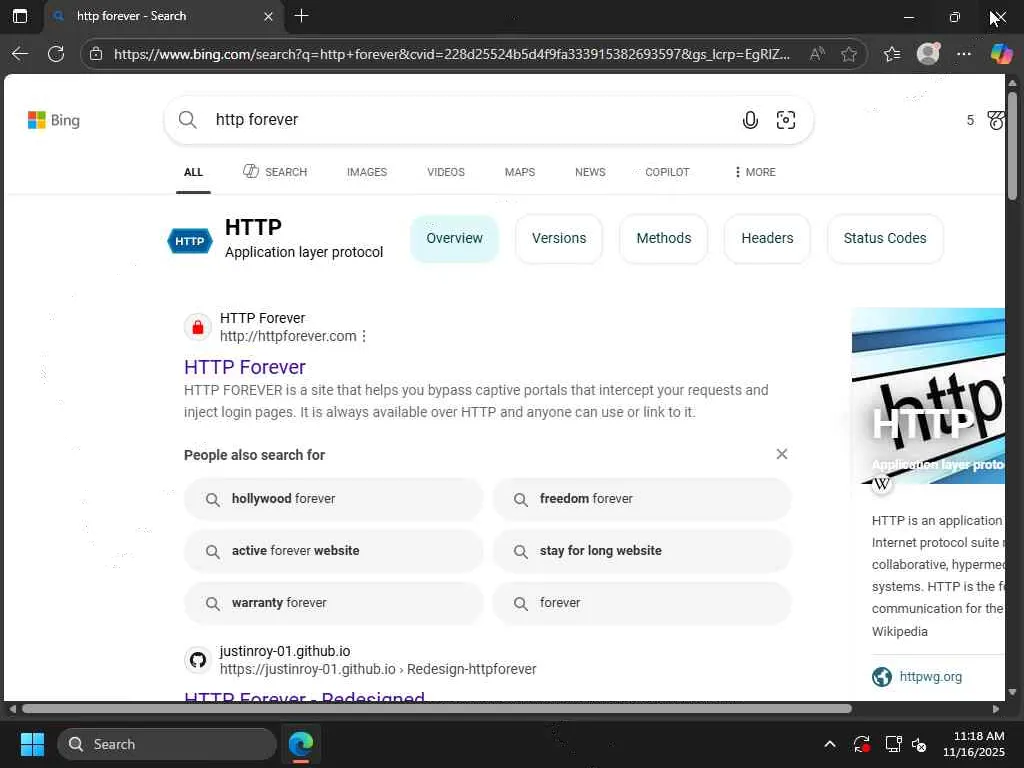
Task: Click the magnifier icon in search box
Action: [x=187, y=120]
